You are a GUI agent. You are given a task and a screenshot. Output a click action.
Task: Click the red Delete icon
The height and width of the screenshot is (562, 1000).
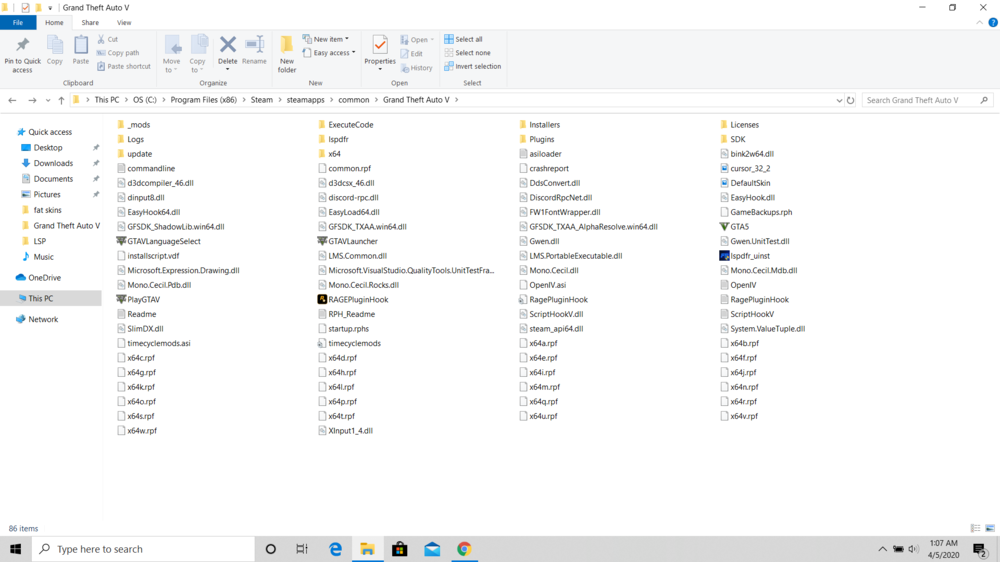click(x=228, y=45)
